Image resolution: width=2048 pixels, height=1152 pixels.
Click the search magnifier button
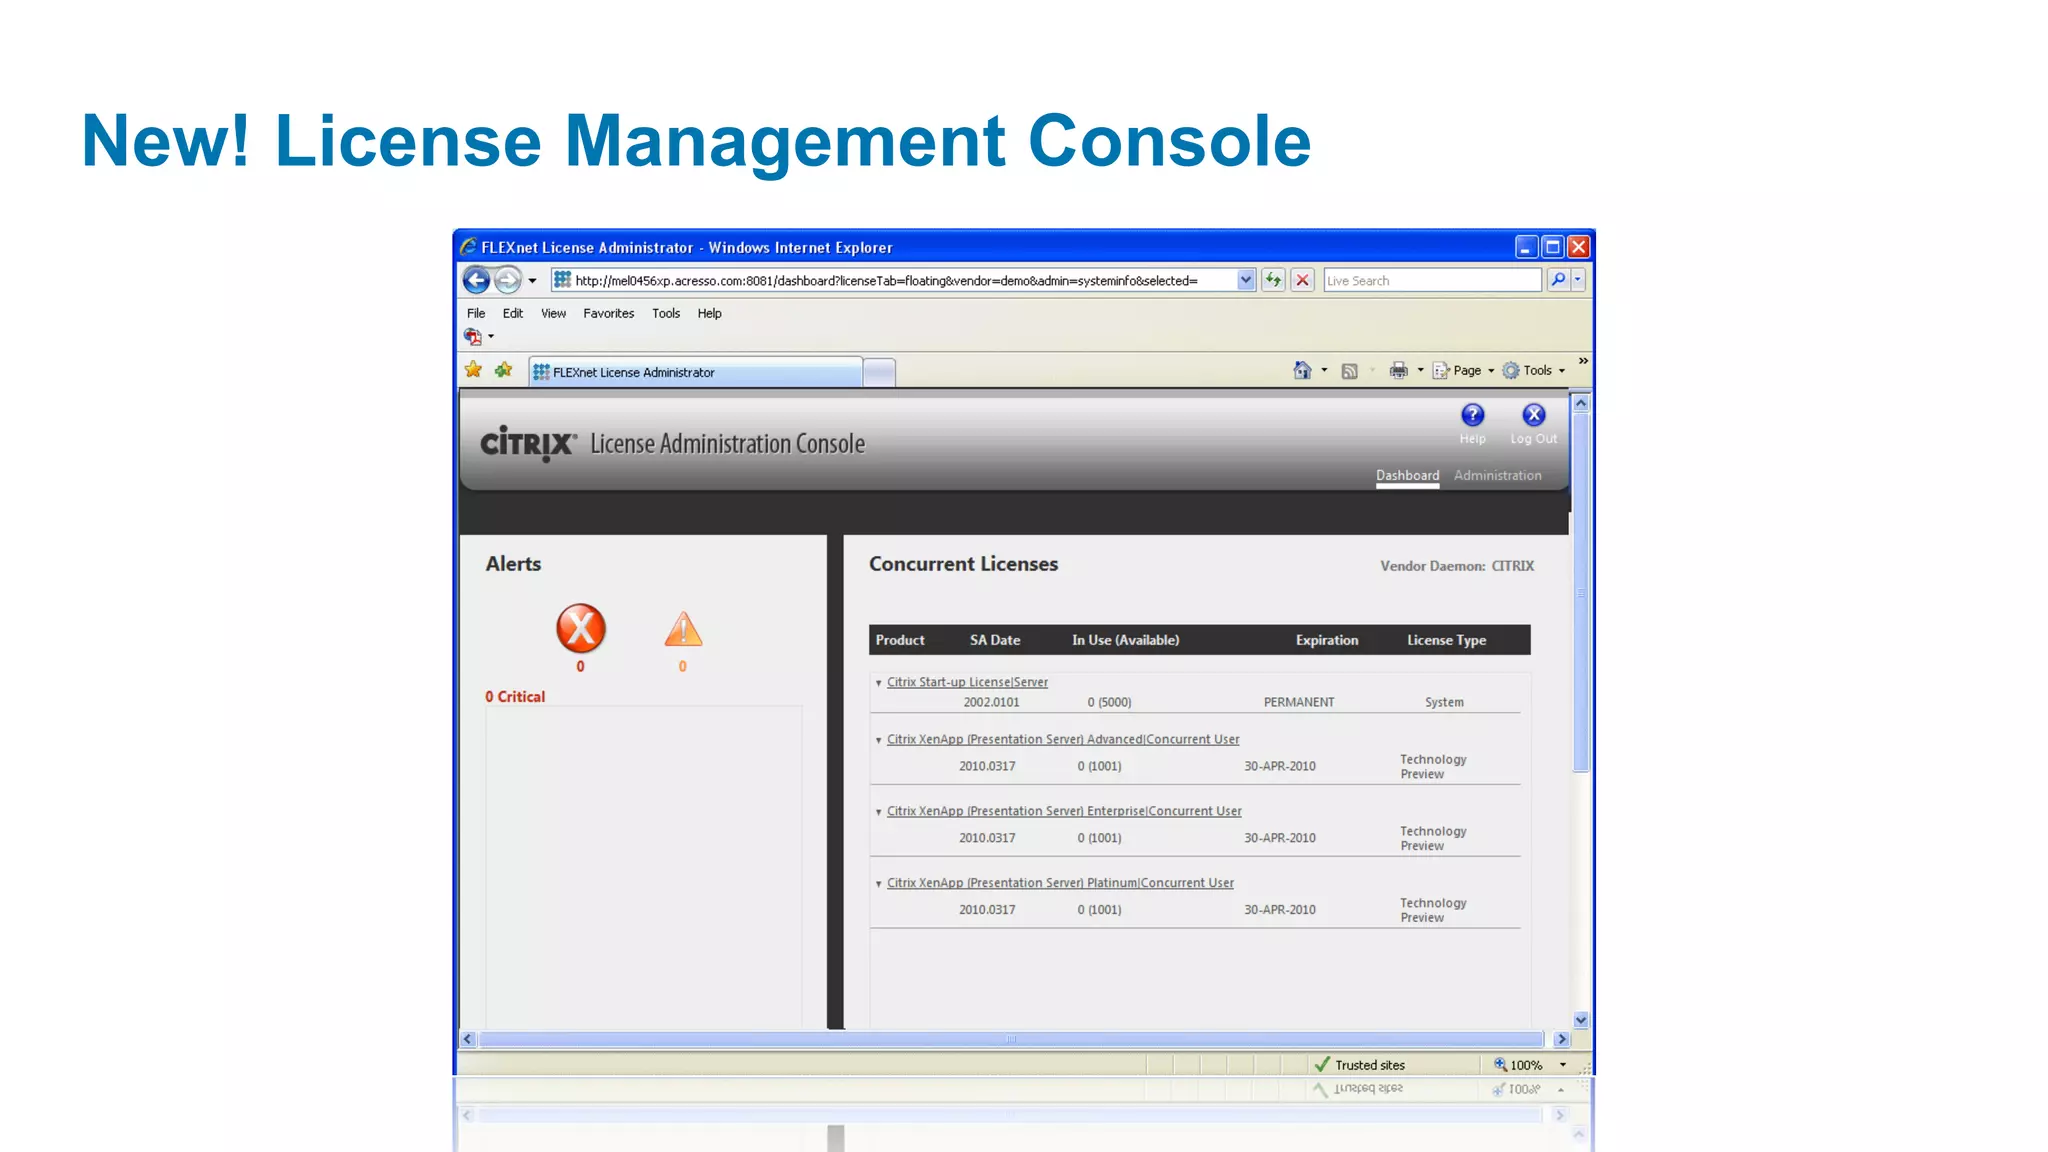1558,281
